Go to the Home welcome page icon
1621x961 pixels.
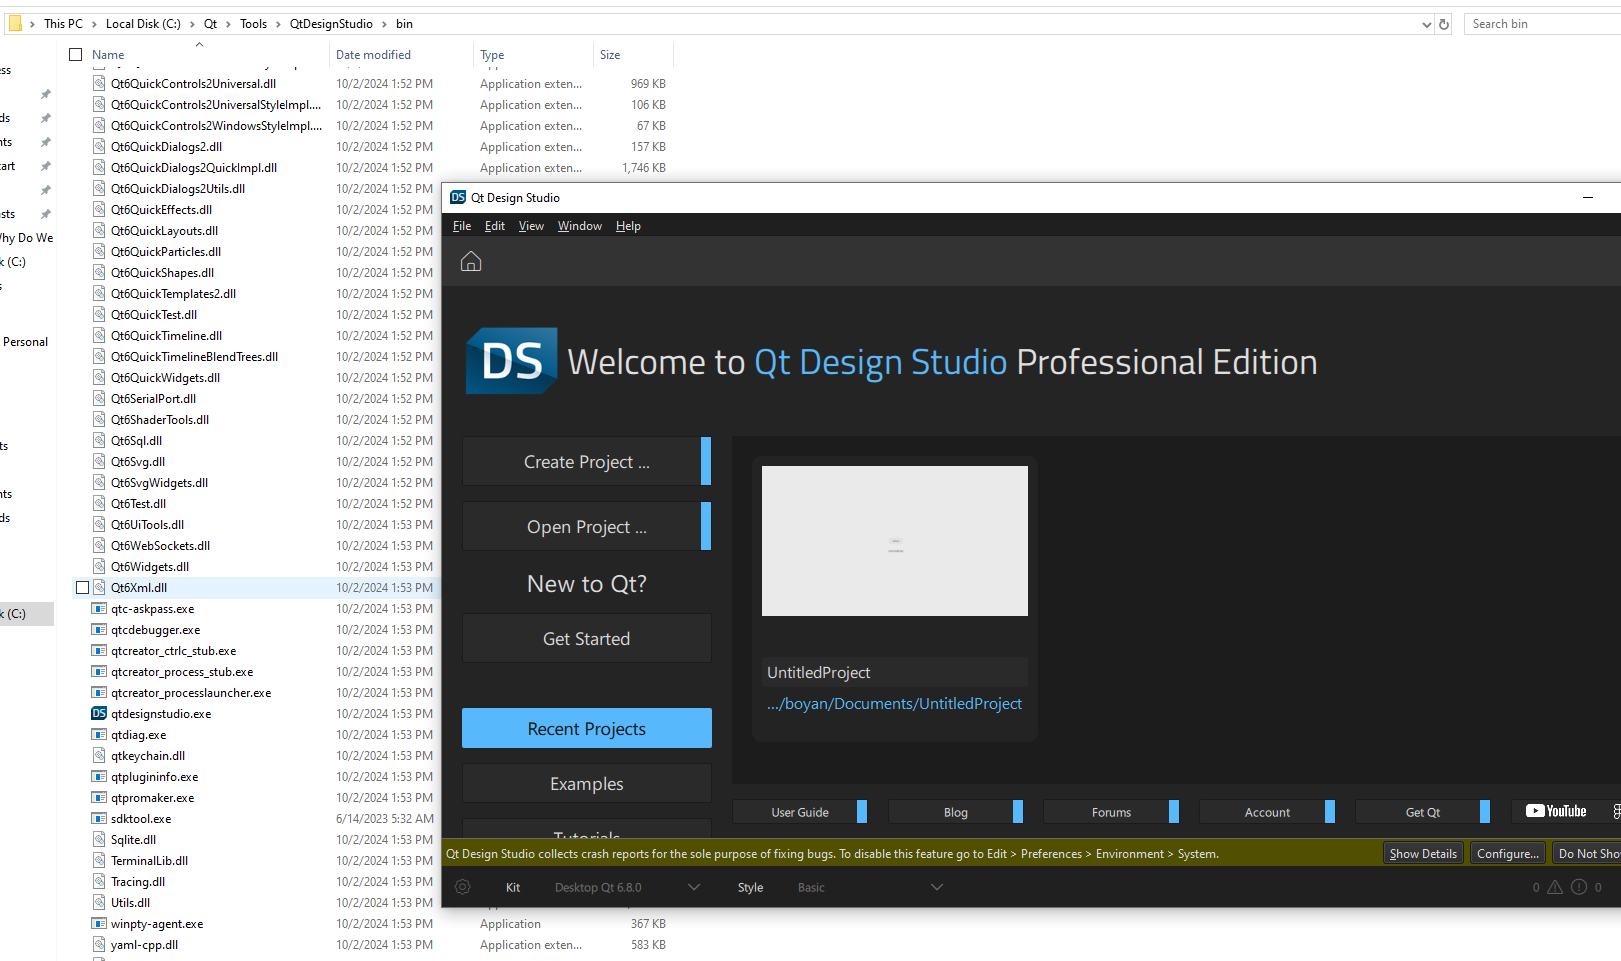tap(471, 262)
